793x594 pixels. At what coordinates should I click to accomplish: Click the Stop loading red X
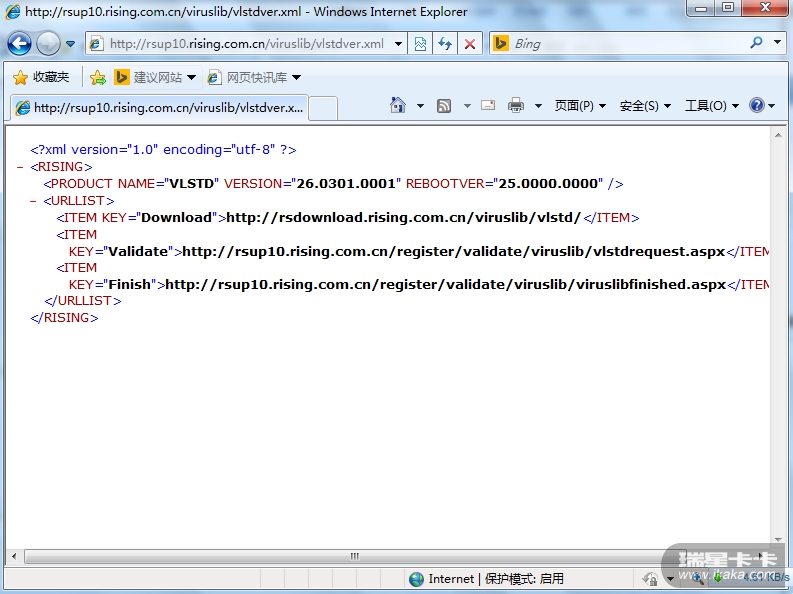[470, 44]
